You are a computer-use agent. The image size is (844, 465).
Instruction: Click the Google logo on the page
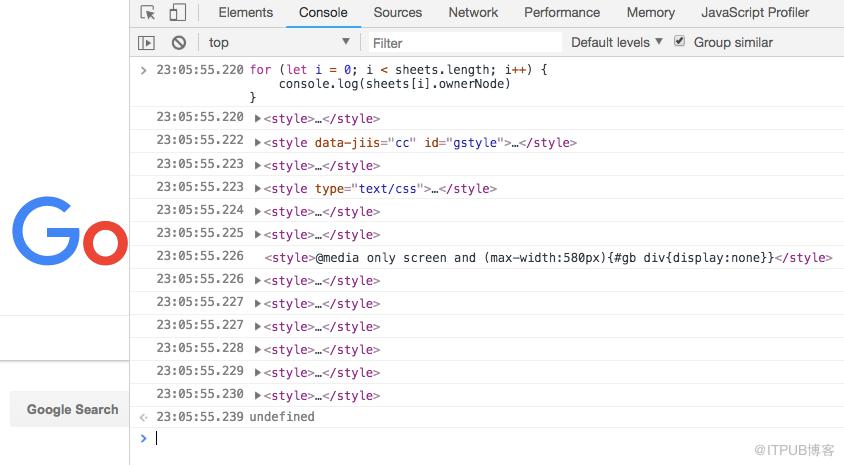(x=71, y=230)
